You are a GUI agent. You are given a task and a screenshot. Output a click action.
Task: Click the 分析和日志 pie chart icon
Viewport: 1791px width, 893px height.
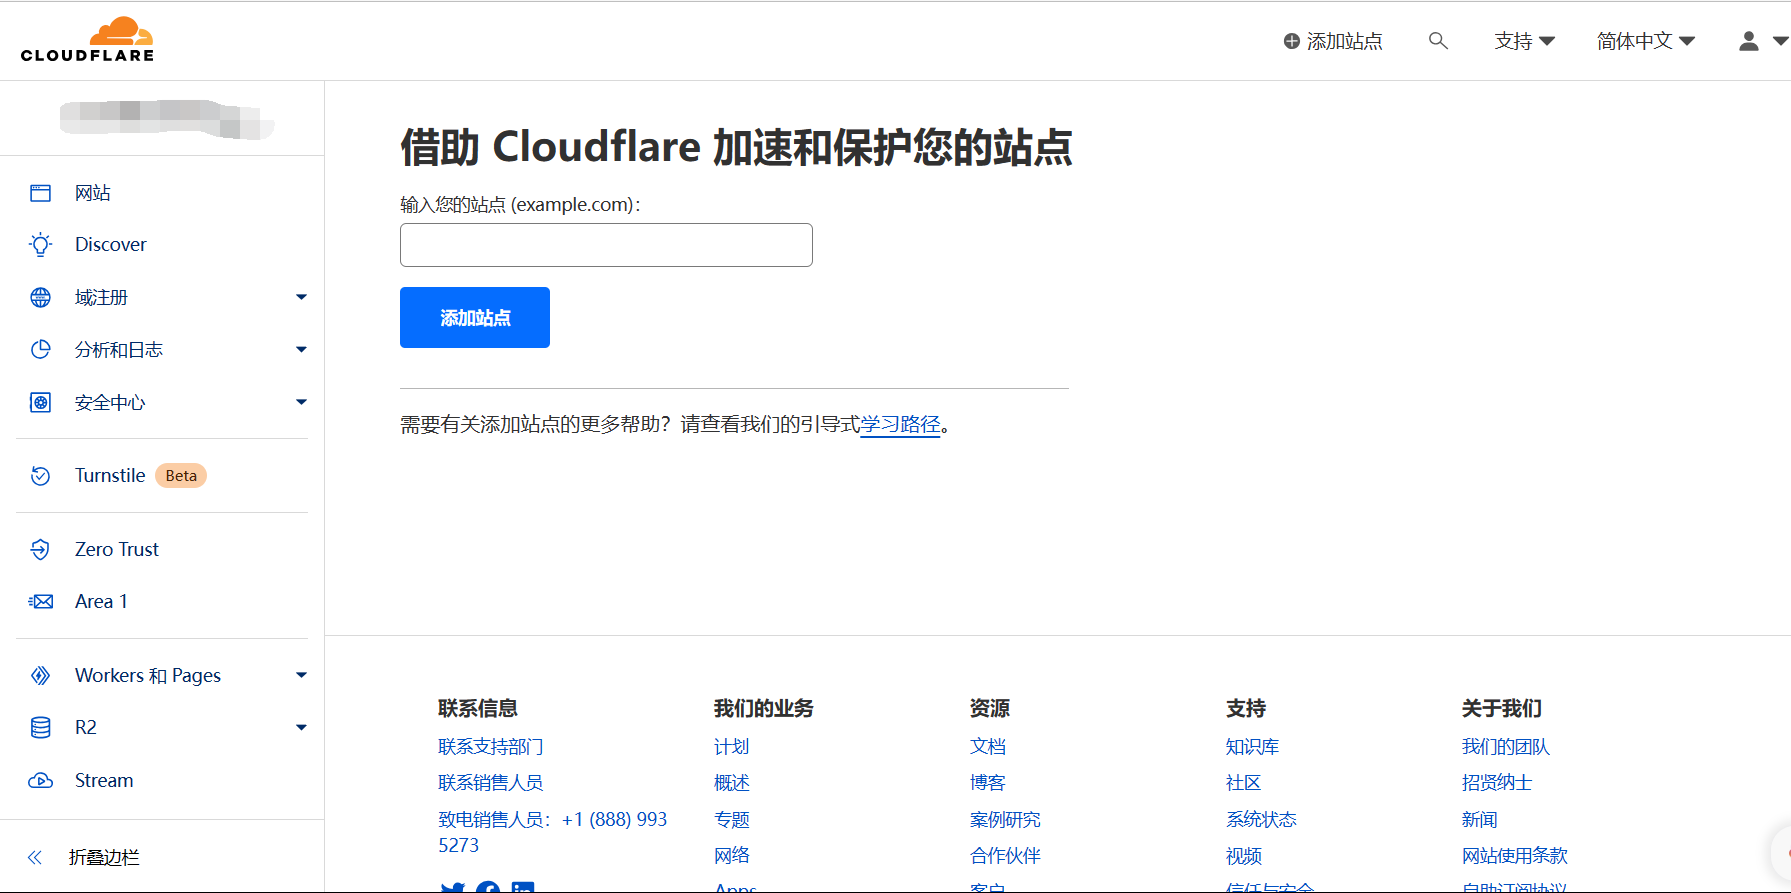tap(40, 349)
